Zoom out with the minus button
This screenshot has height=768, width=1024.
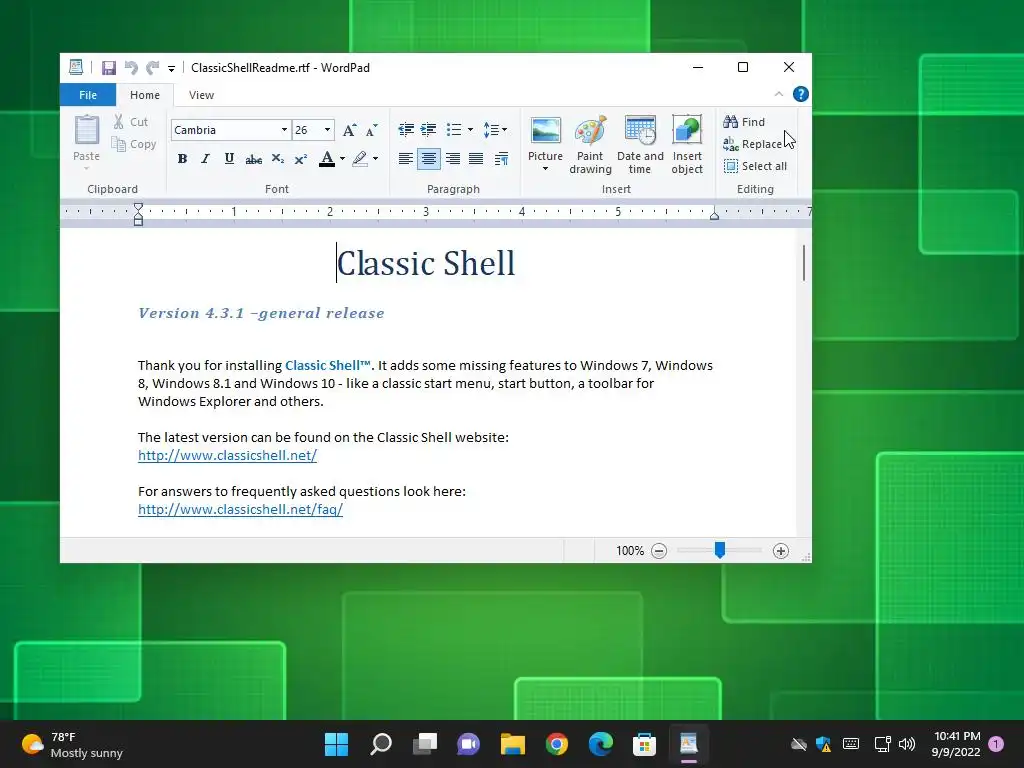pyautogui.click(x=659, y=551)
